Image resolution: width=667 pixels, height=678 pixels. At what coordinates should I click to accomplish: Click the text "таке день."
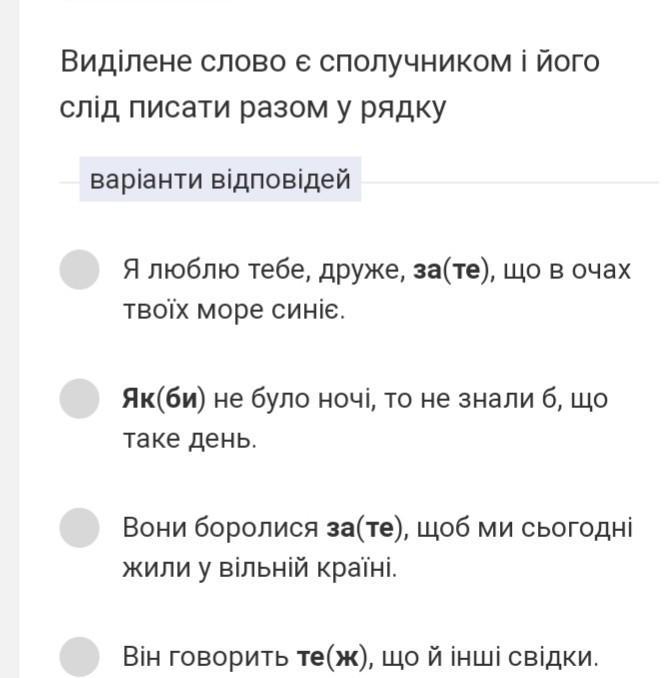tap(190, 439)
